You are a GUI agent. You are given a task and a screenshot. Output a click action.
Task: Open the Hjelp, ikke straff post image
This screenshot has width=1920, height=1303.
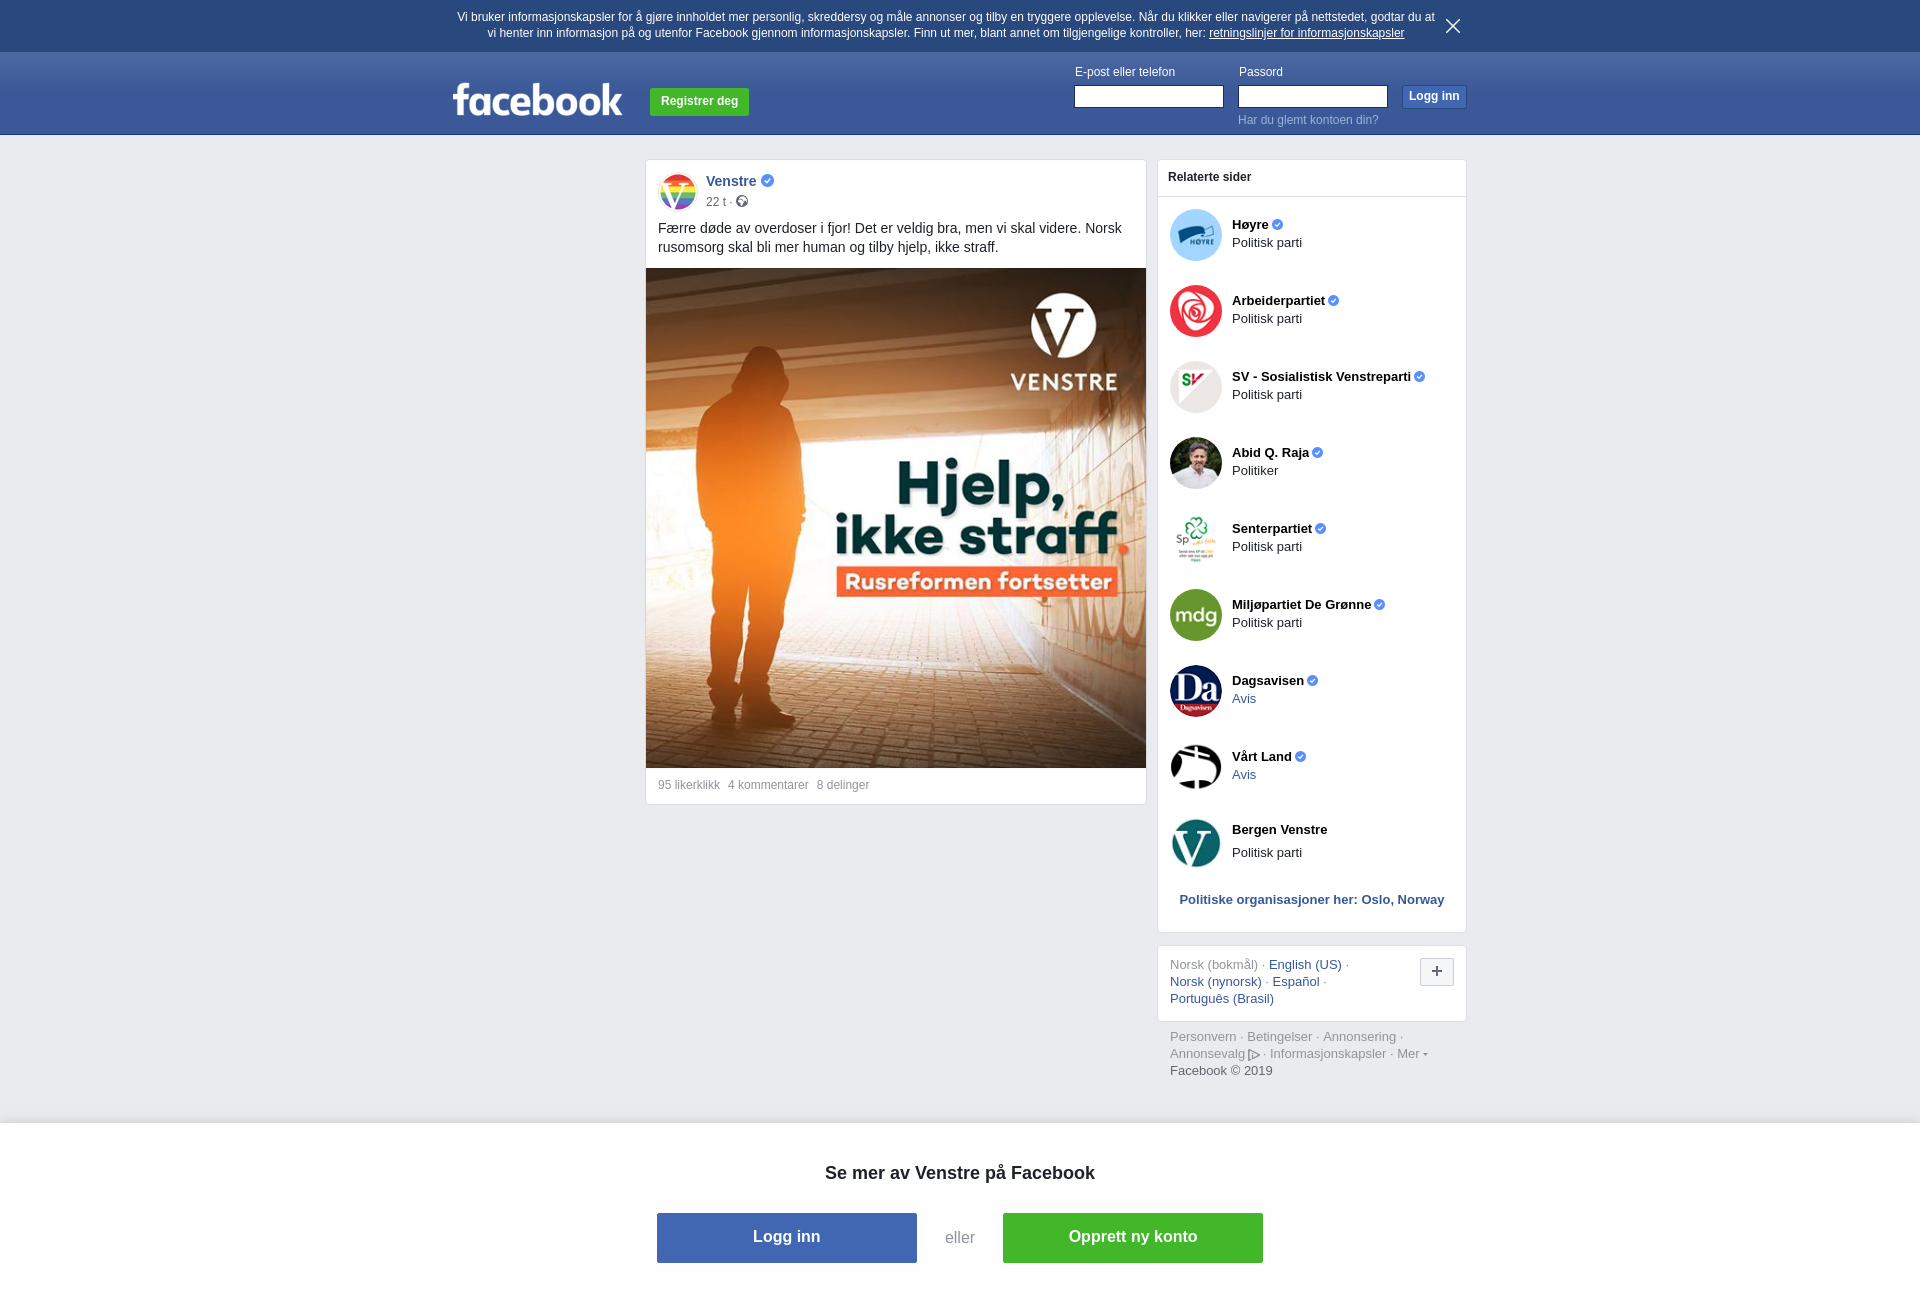click(x=896, y=518)
